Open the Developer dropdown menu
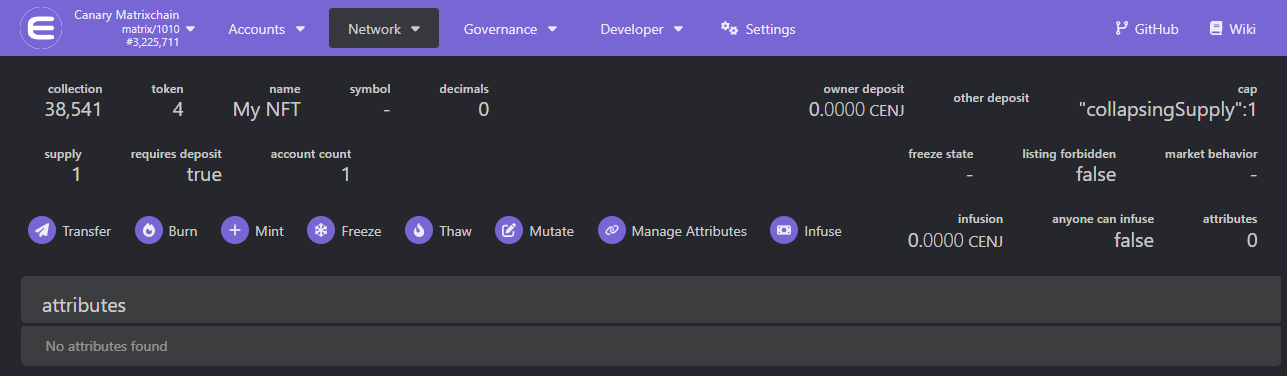1287x376 pixels. click(x=642, y=29)
